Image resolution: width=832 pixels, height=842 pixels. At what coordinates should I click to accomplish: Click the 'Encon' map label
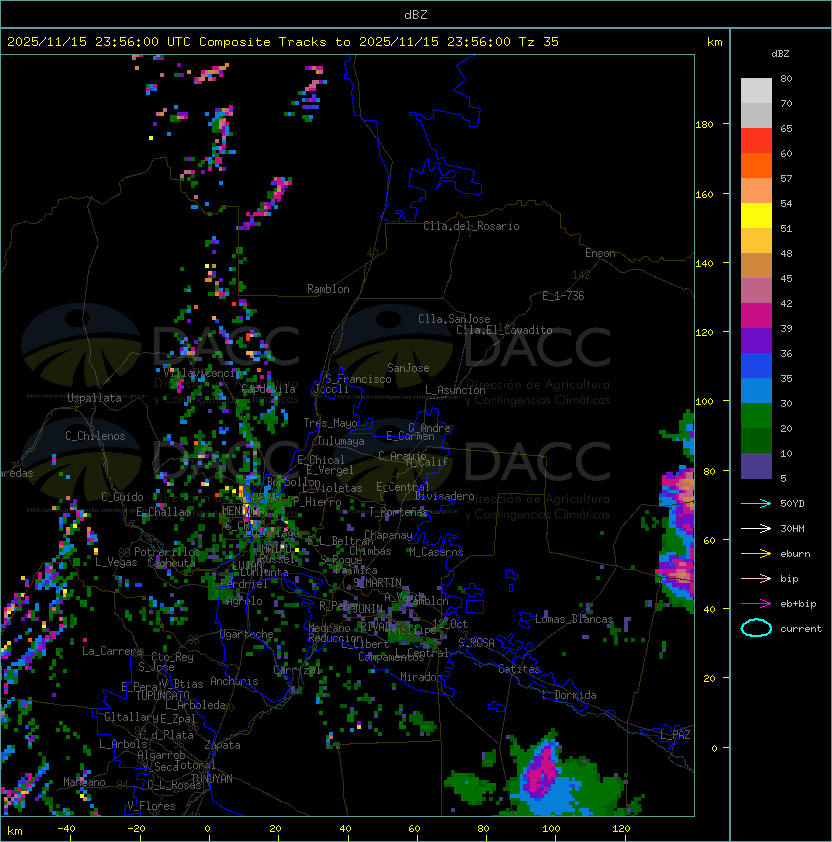(600, 253)
